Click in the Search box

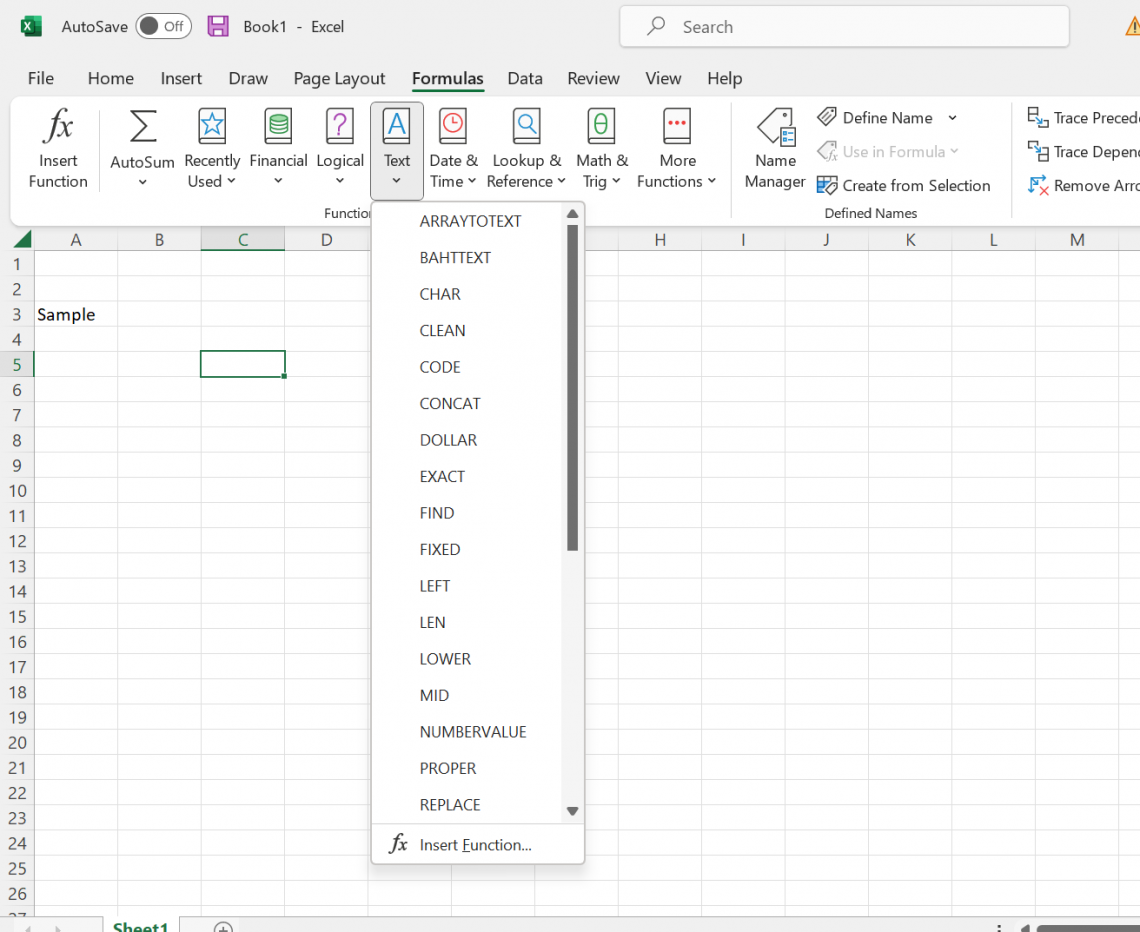coord(844,27)
